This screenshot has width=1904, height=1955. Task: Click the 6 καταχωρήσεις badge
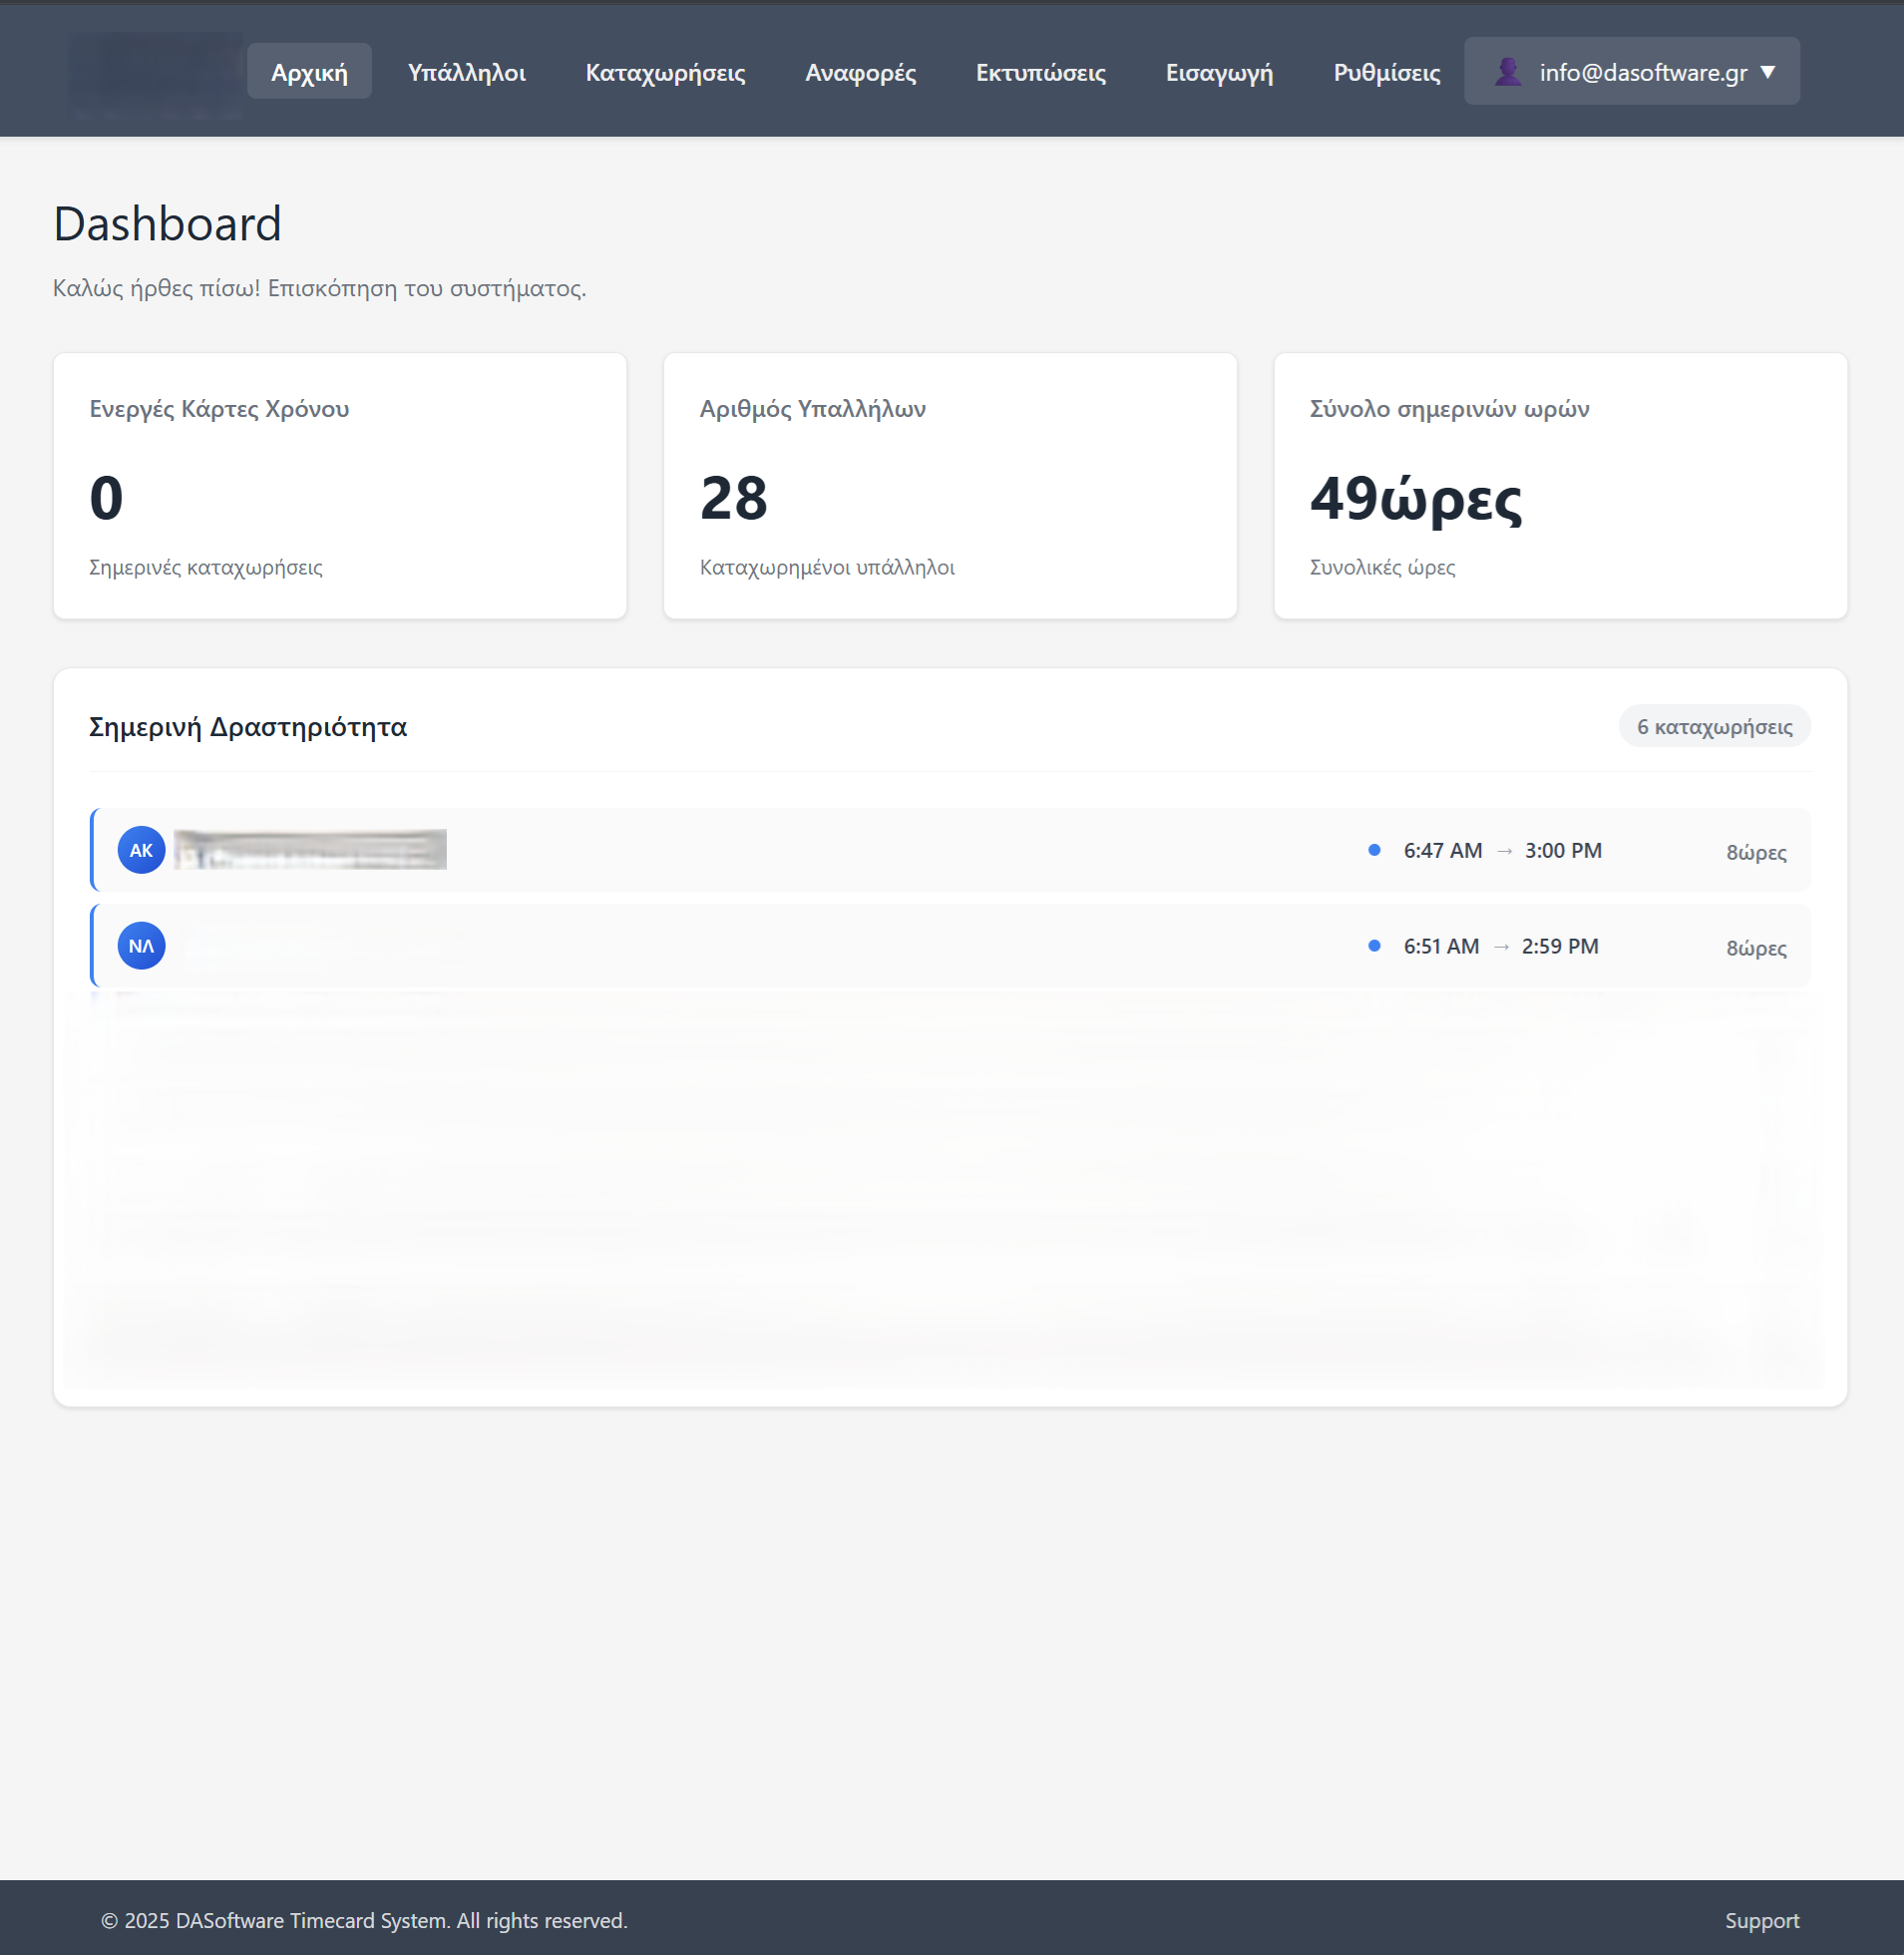point(1713,727)
